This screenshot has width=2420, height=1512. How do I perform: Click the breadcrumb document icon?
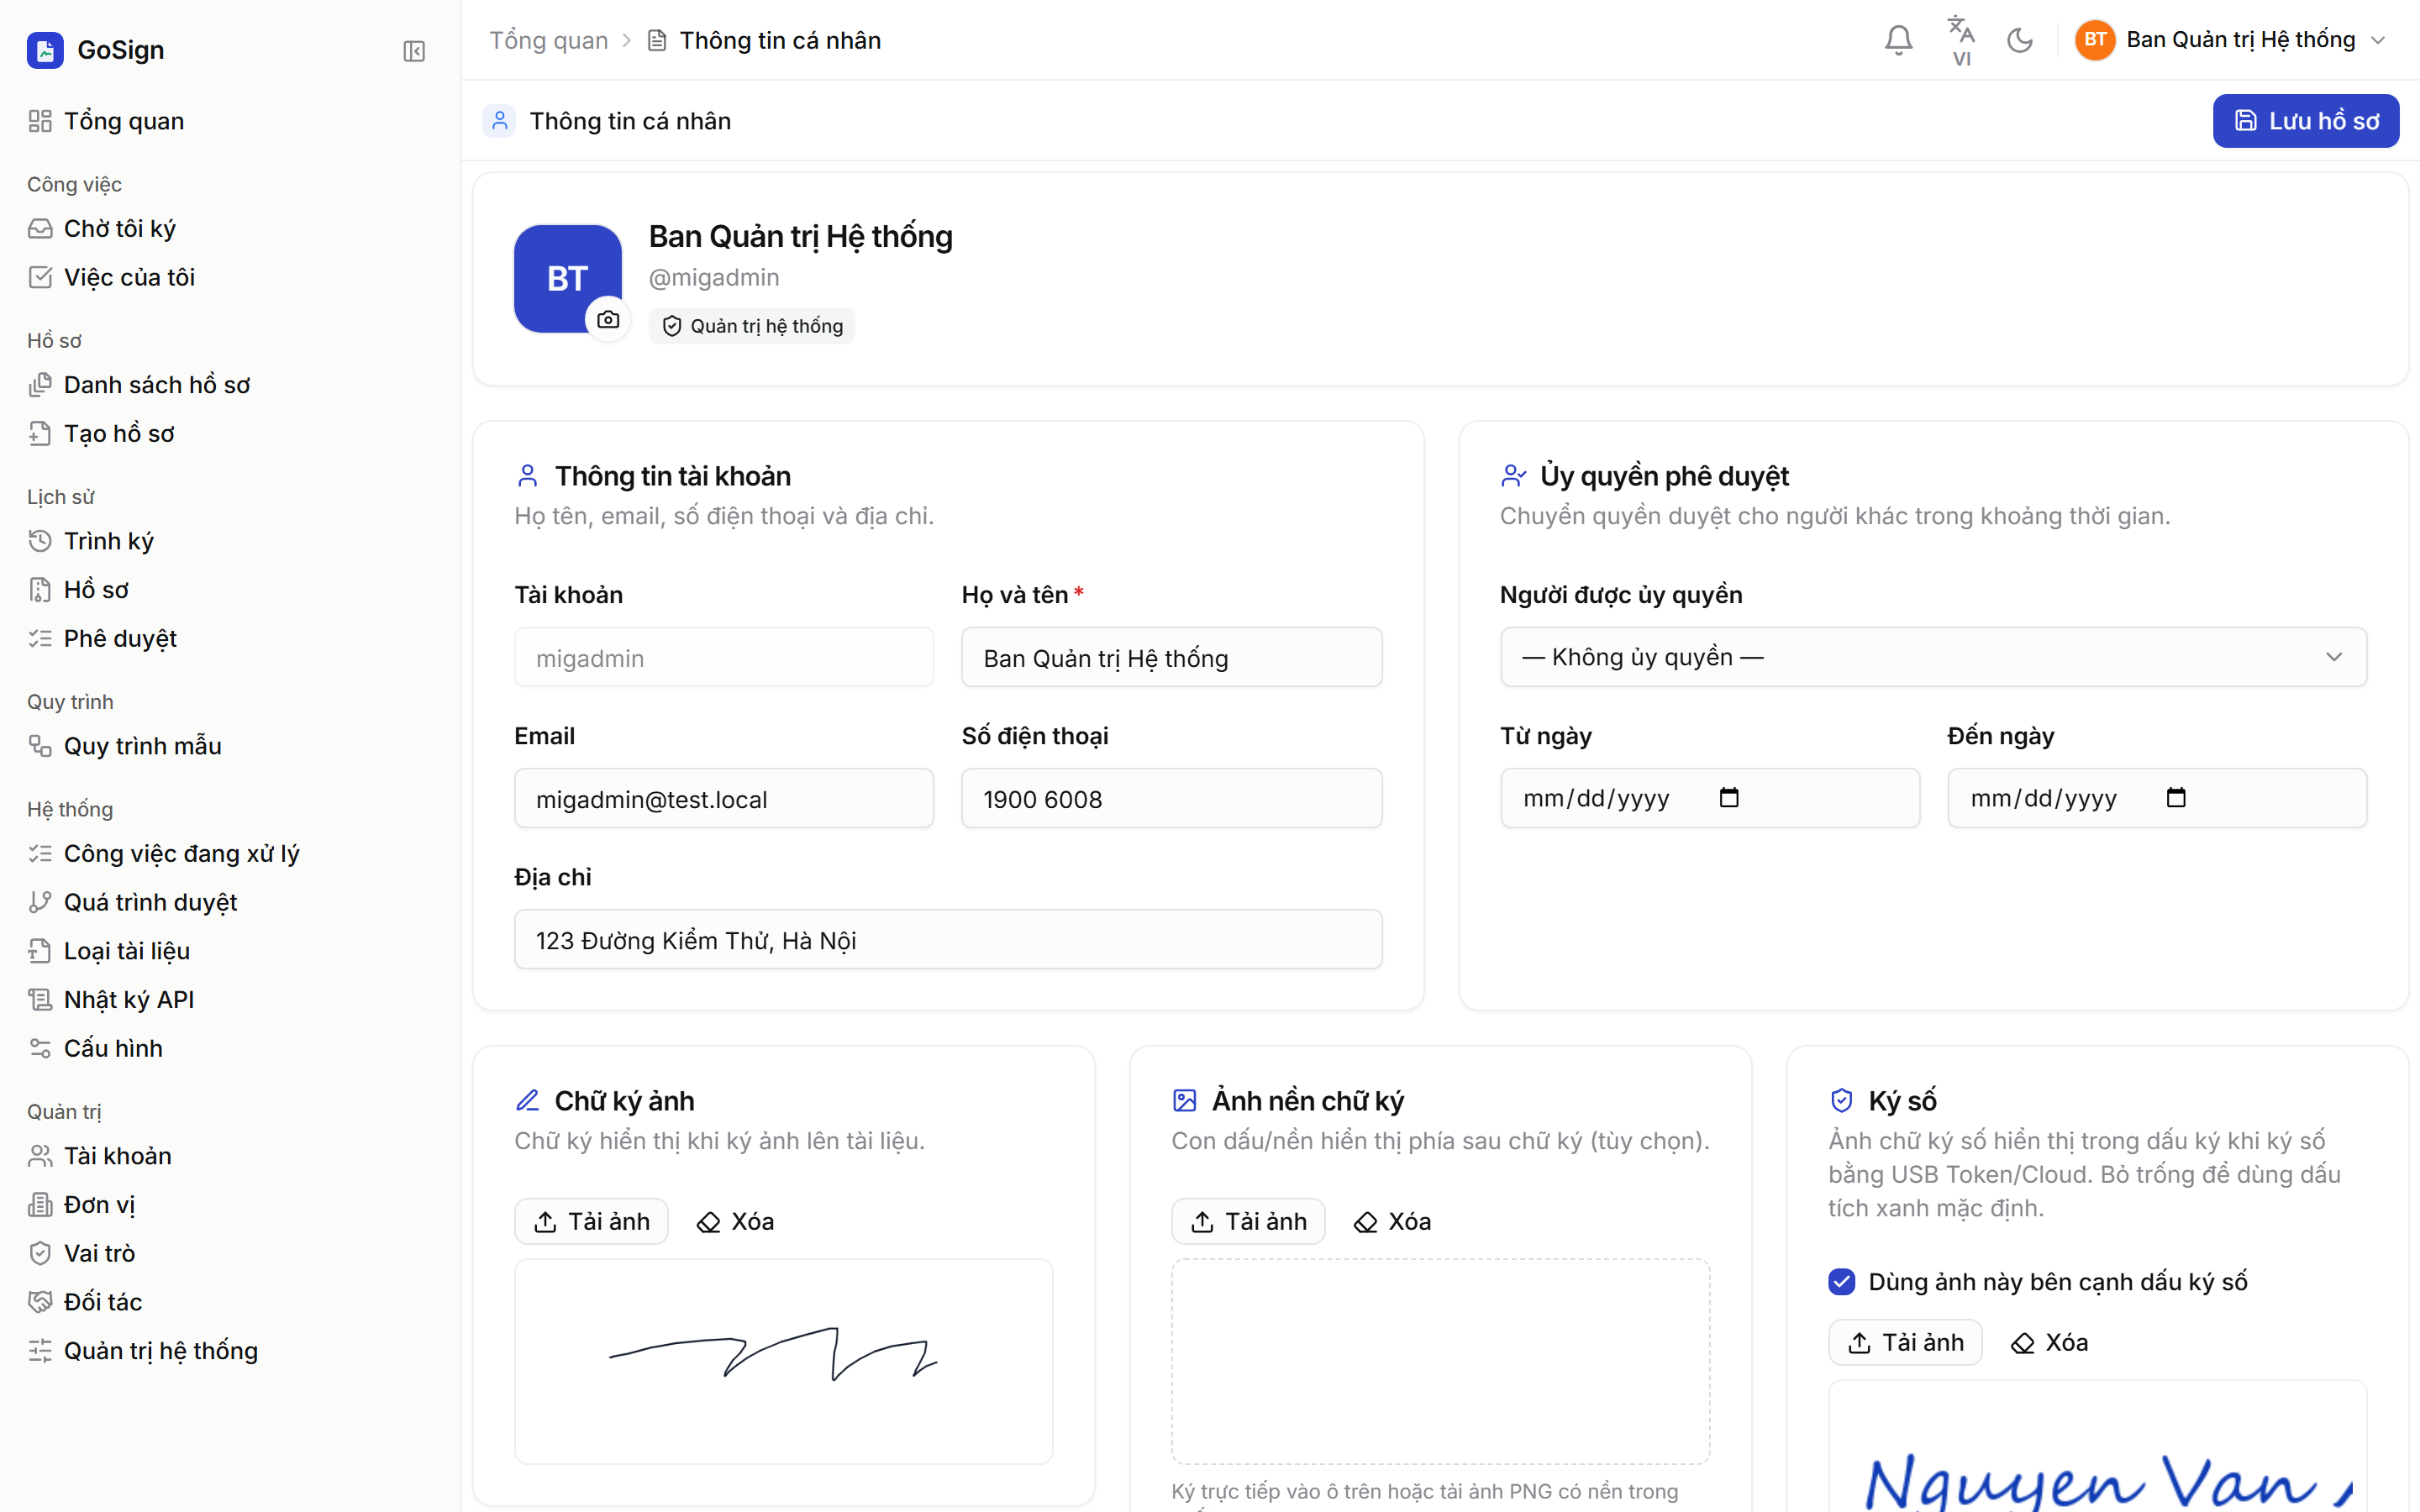click(x=657, y=40)
